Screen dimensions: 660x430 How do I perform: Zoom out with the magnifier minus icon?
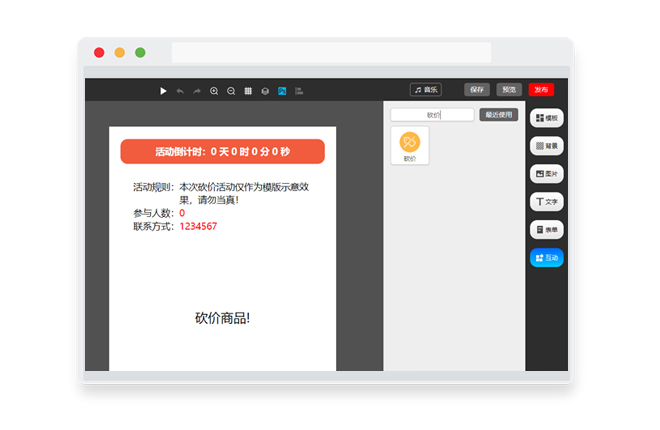(231, 91)
